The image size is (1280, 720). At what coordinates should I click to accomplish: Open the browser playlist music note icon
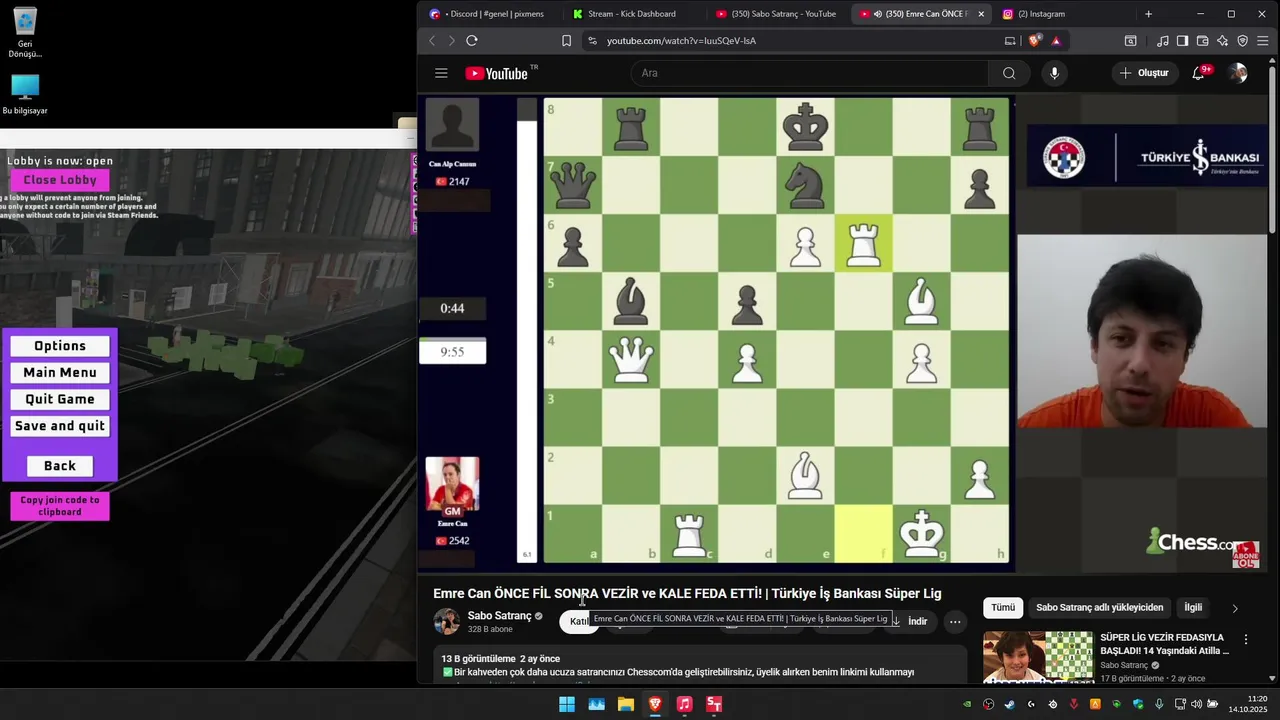click(1162, 41)
